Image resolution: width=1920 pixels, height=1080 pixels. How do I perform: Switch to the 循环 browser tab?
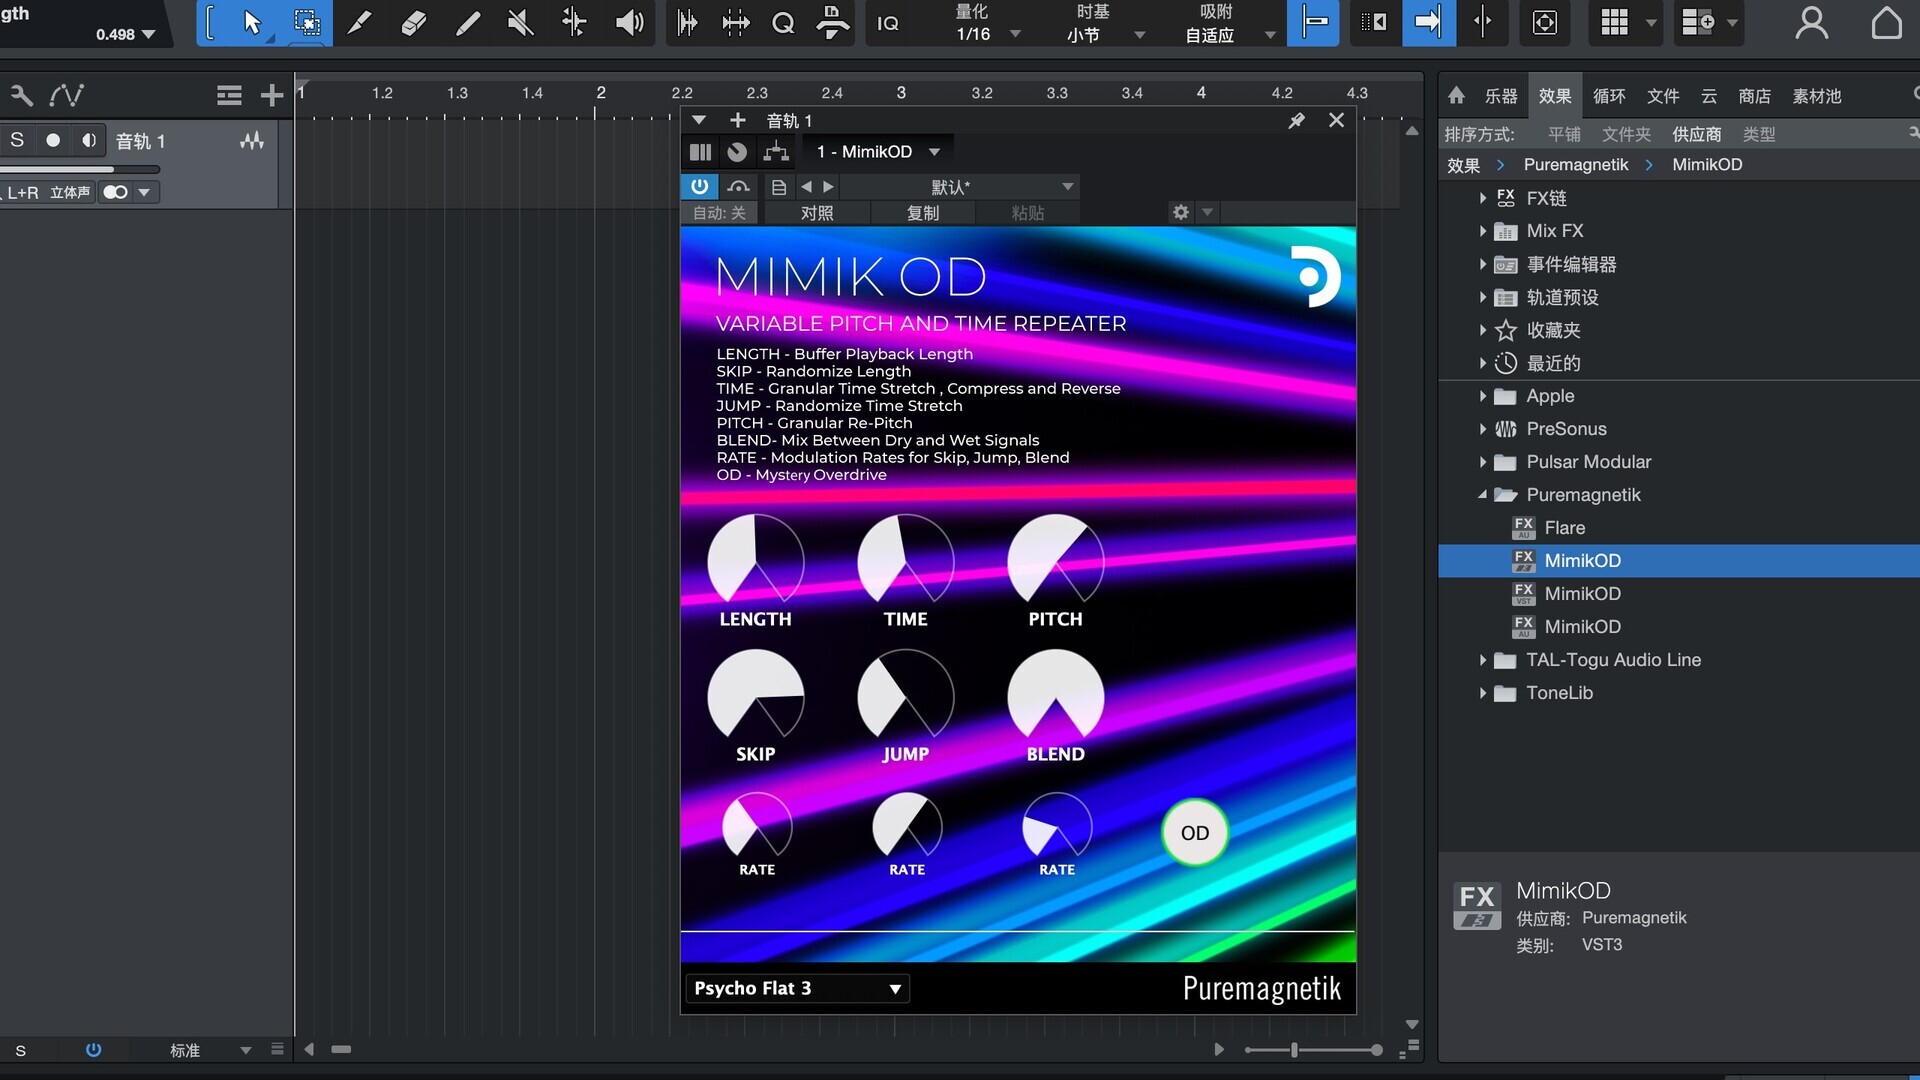click(1608, 96)
